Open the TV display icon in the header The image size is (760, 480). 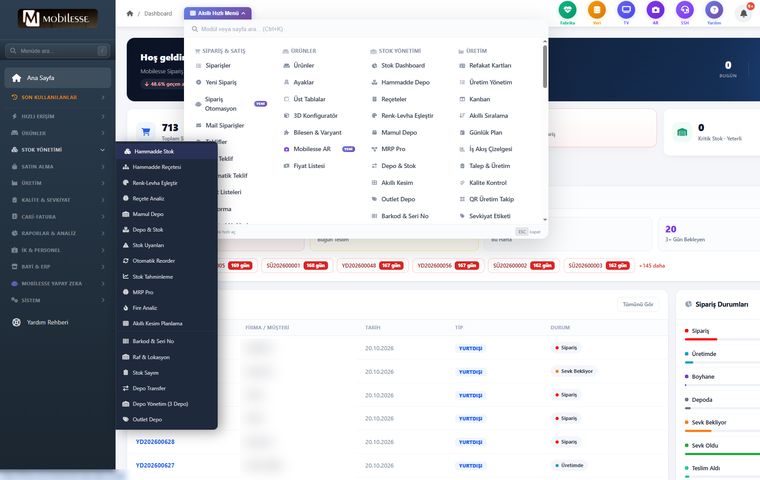coord(626,10)
